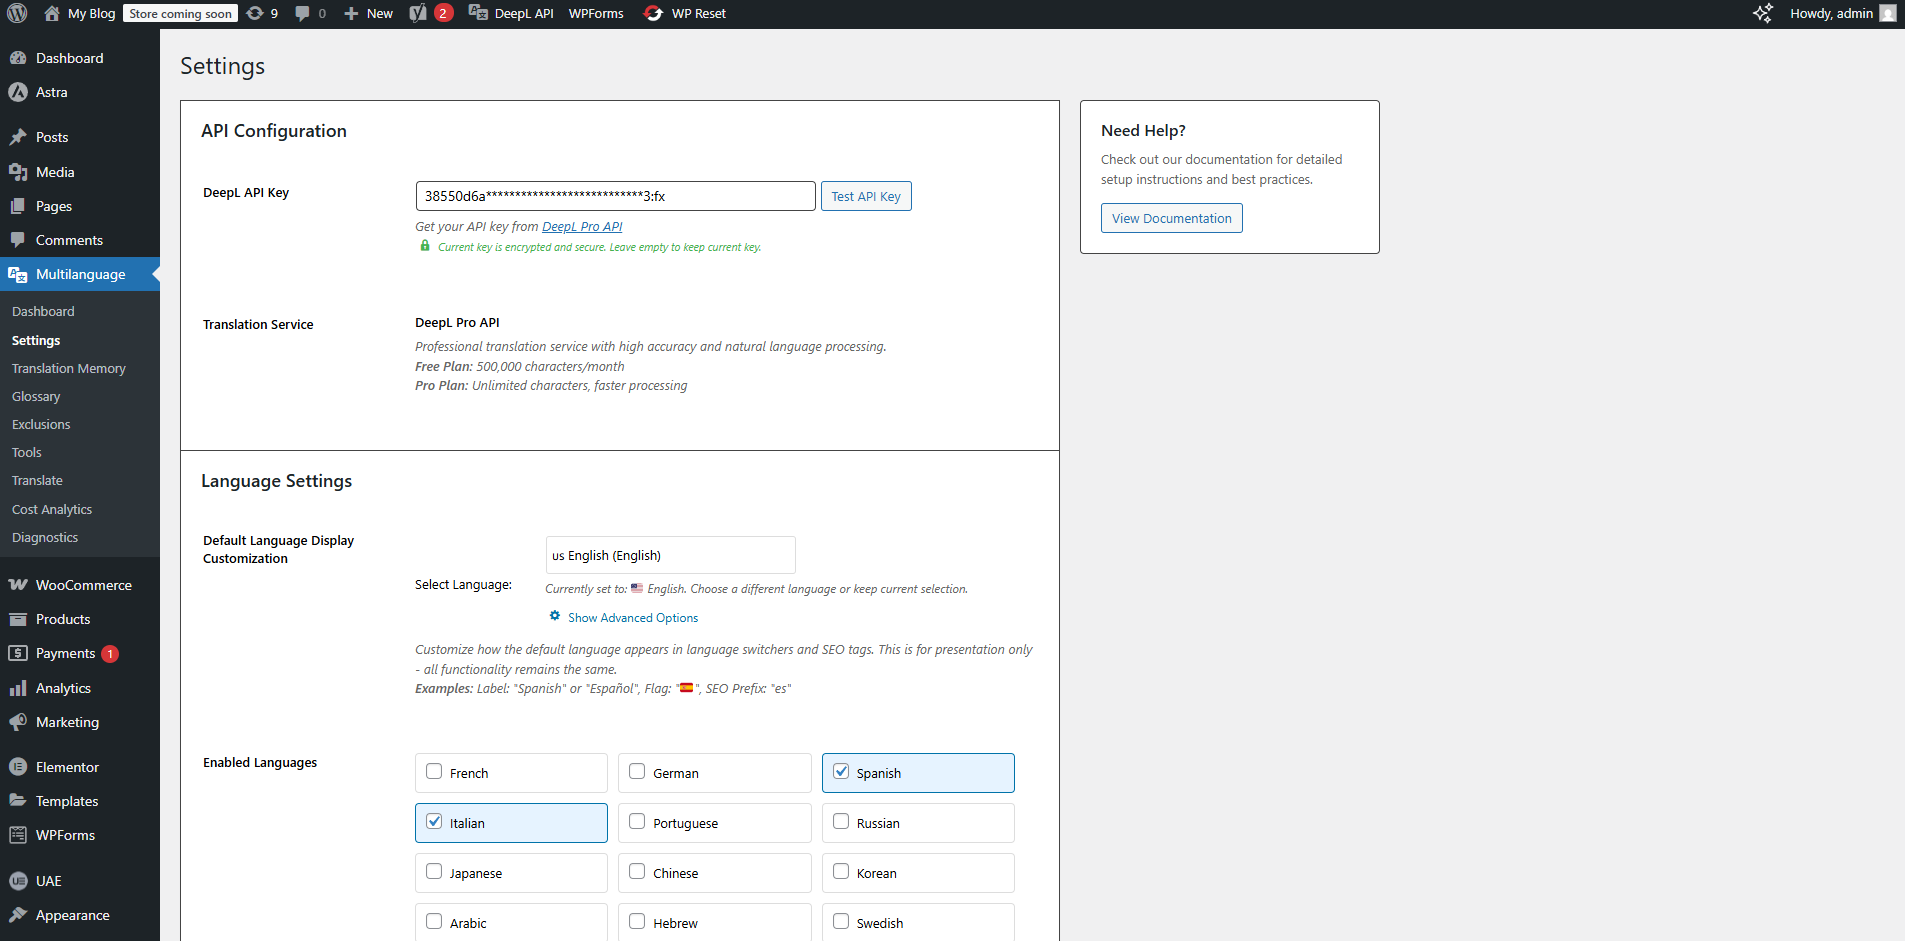Uncheck the Italian language checkbox
Viewport: 1905px width, 941px height.
434,821
